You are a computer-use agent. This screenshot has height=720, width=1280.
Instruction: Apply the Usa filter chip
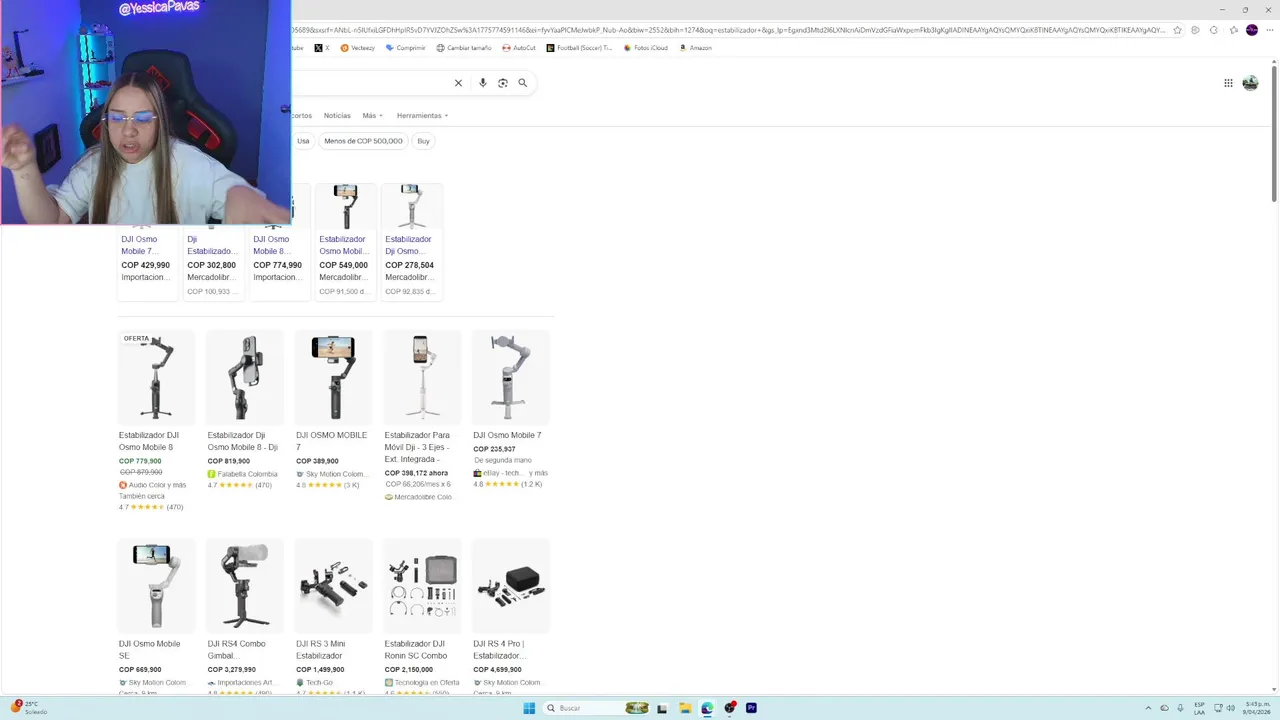[x=303, y=141]
